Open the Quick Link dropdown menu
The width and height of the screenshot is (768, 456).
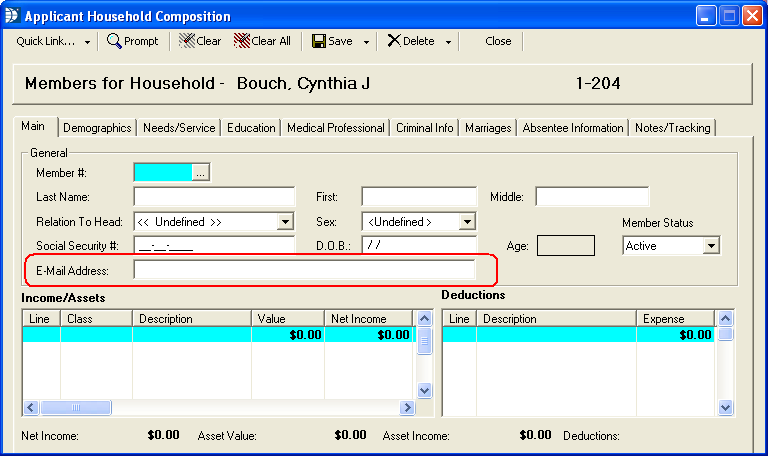[x=53, y=41]
